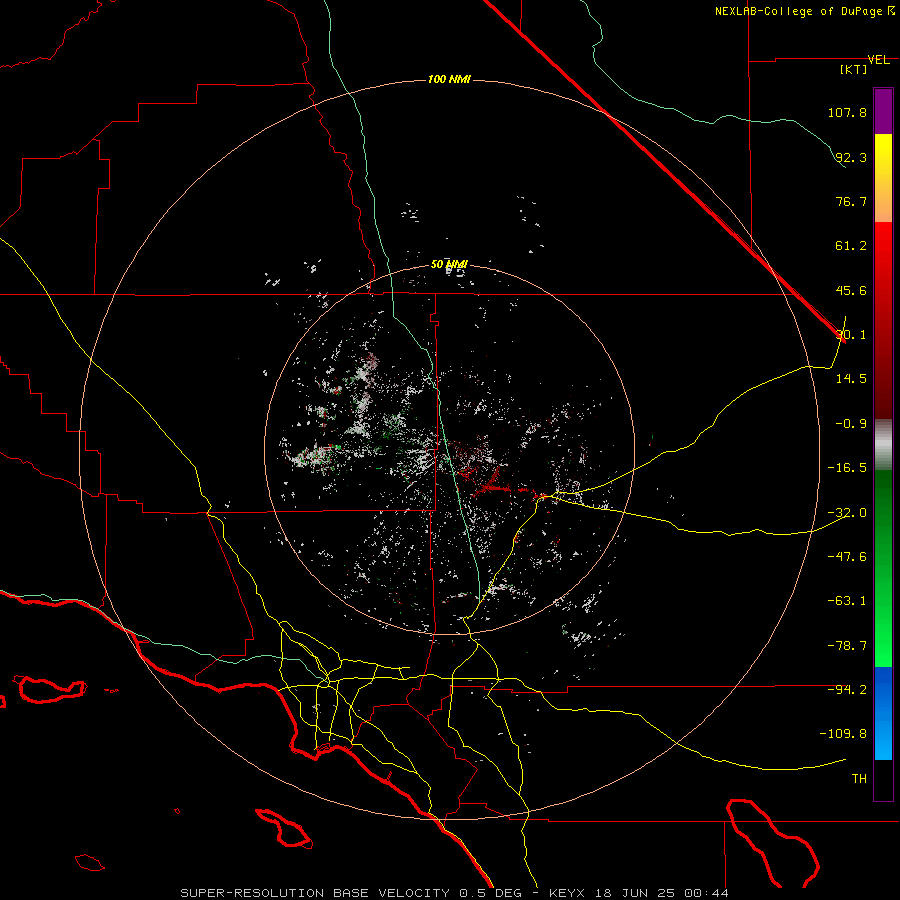The width and height of the screenshot is (900, 900).
Task: Click the -78.7 legend value
Action: [847, 646]
